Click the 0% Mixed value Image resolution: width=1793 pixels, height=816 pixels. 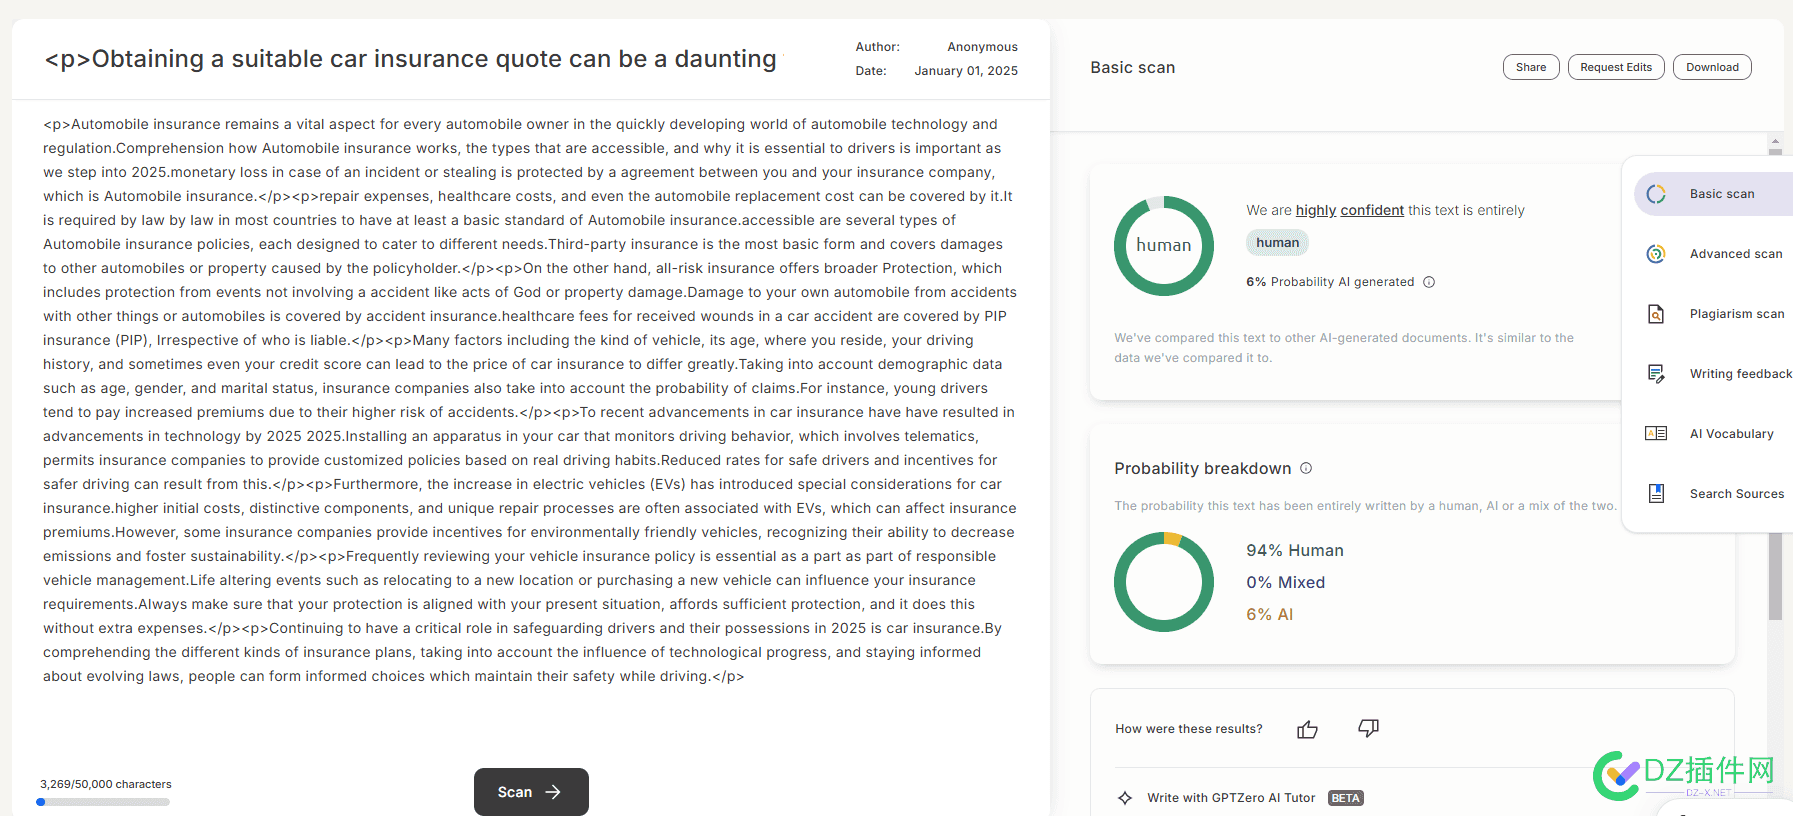1286,582
